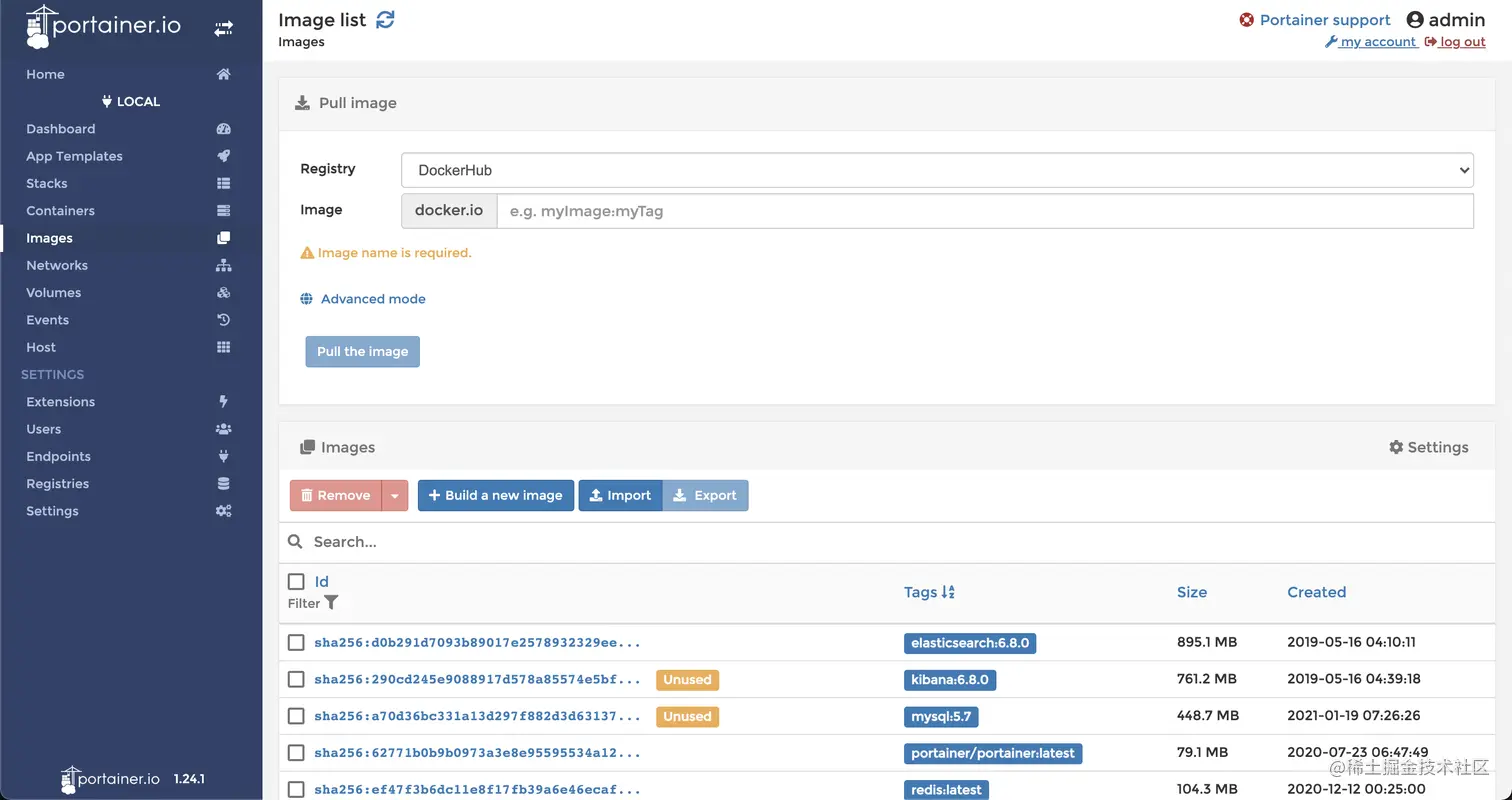Toggle sidebar with the double-arrow icon

point(223,29)
